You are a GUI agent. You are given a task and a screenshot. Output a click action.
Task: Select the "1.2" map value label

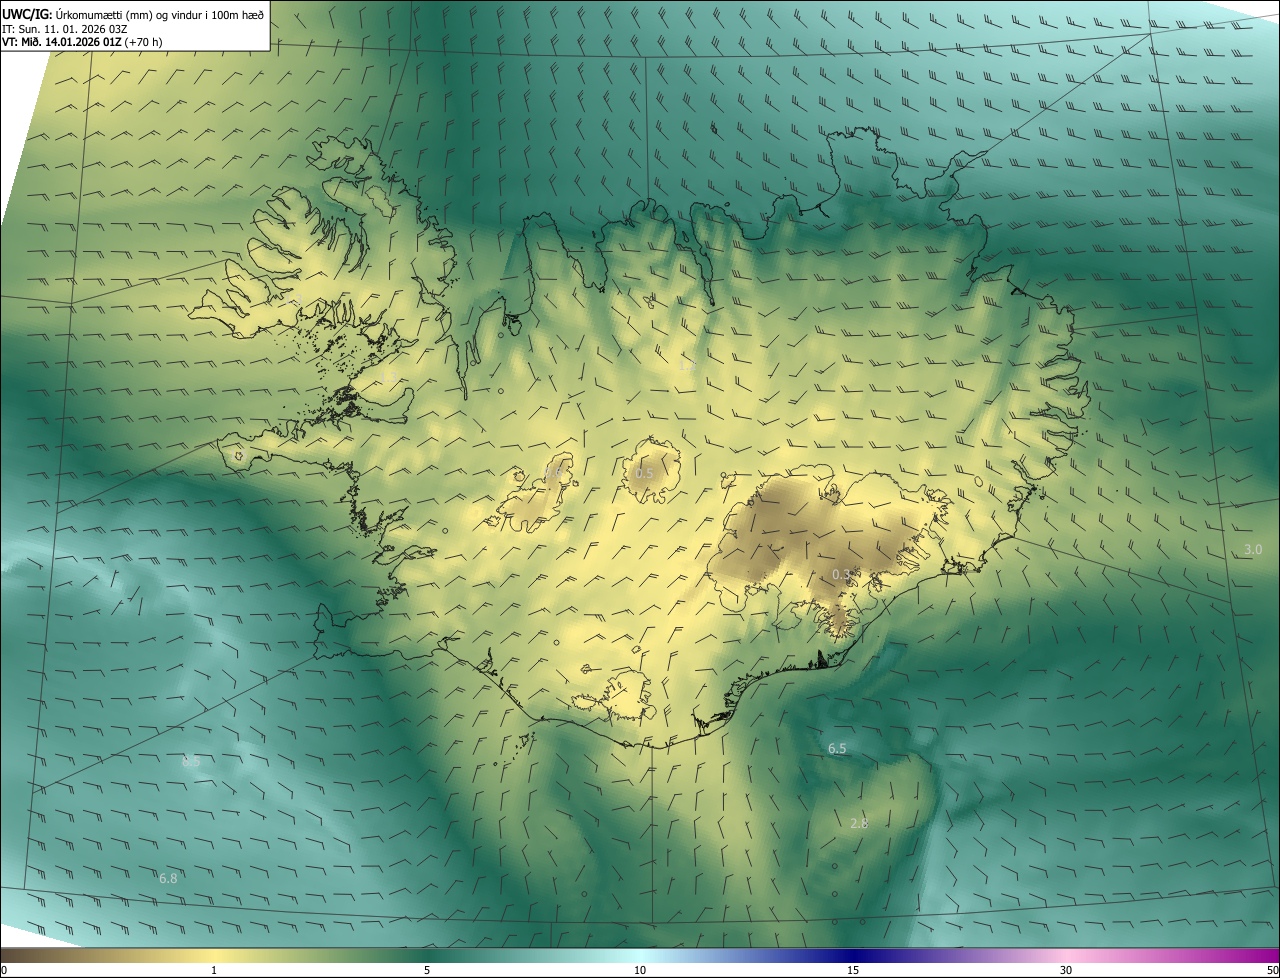coord(688,366)
